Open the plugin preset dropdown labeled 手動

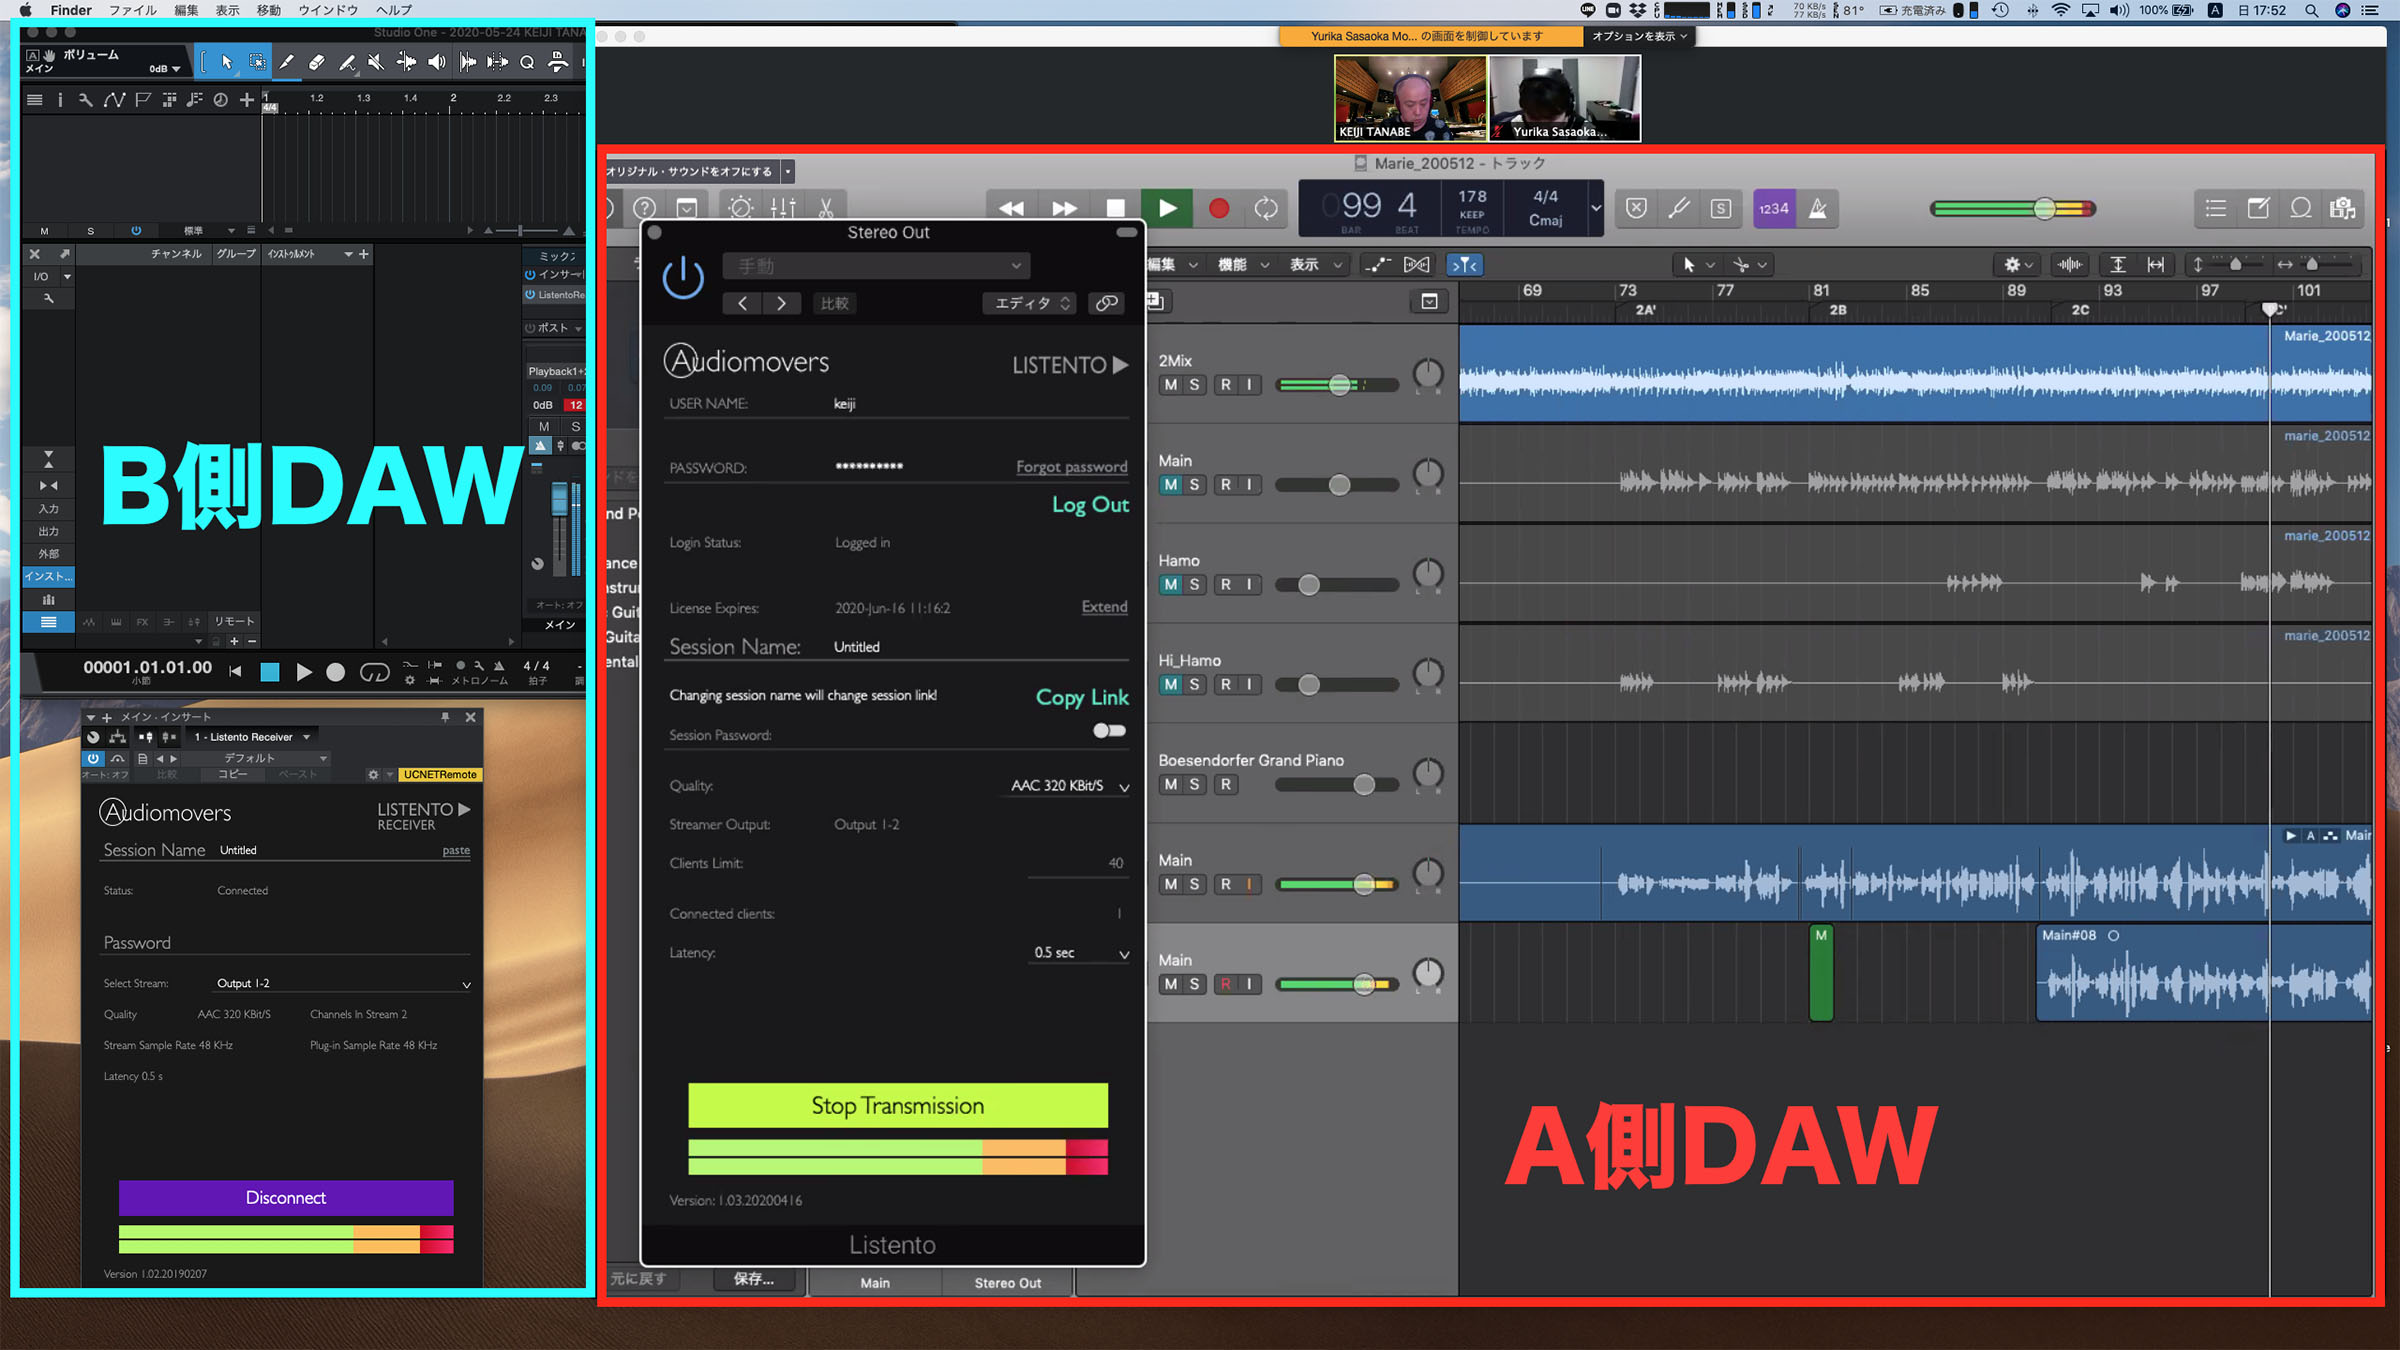pyautogui.click(x=876, y=266)
